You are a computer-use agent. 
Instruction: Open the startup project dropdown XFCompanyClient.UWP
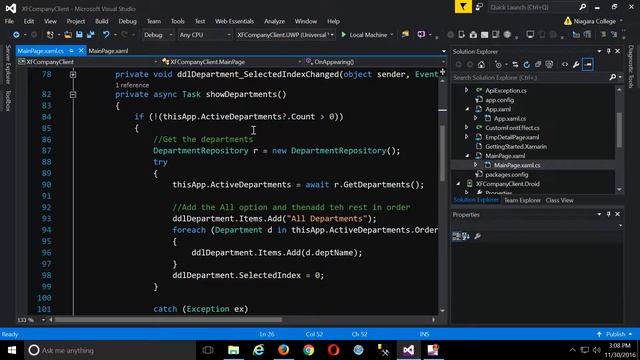[x=285, y=35]
